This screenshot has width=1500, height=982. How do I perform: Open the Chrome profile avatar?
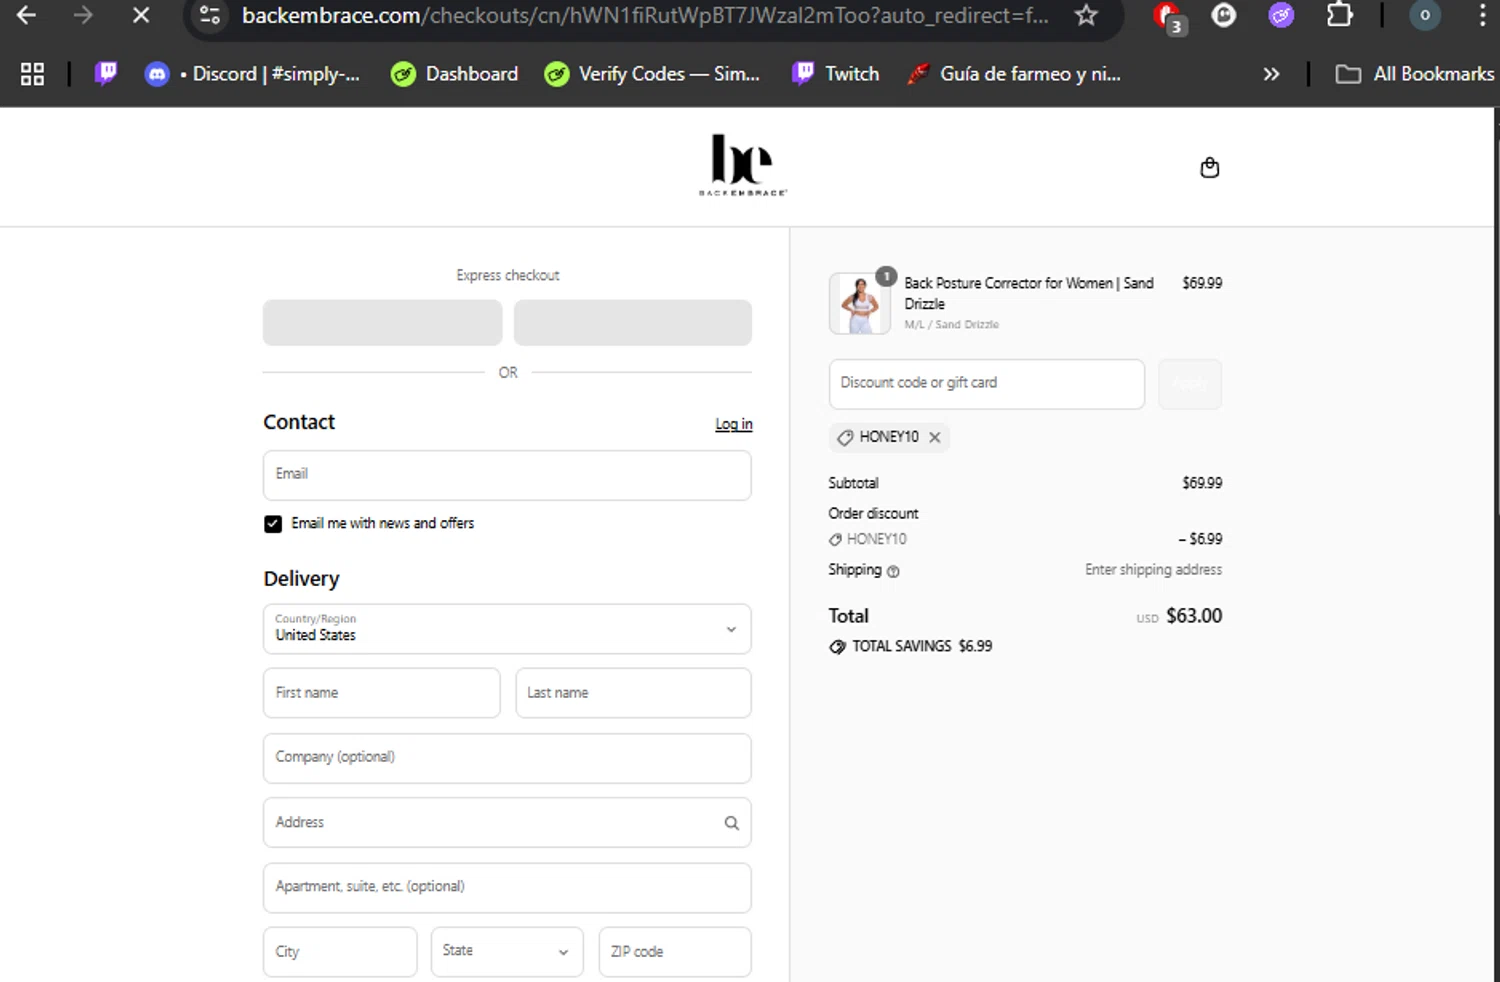pos(1425,15)
